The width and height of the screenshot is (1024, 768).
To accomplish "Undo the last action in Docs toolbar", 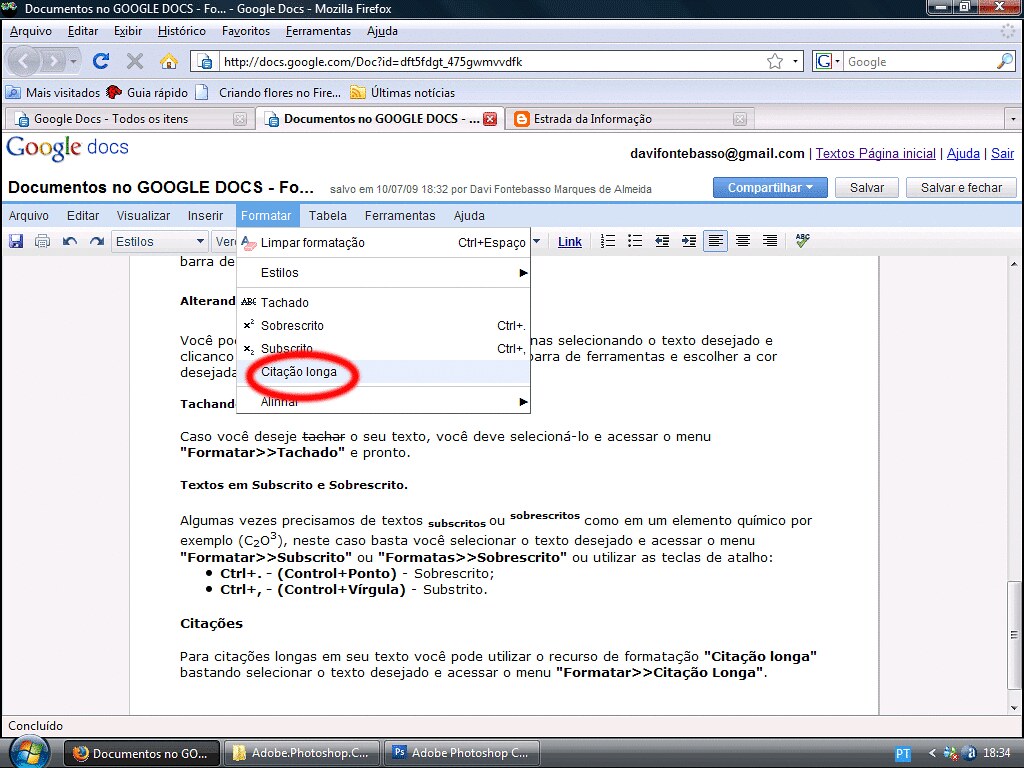I will [70, 241].
